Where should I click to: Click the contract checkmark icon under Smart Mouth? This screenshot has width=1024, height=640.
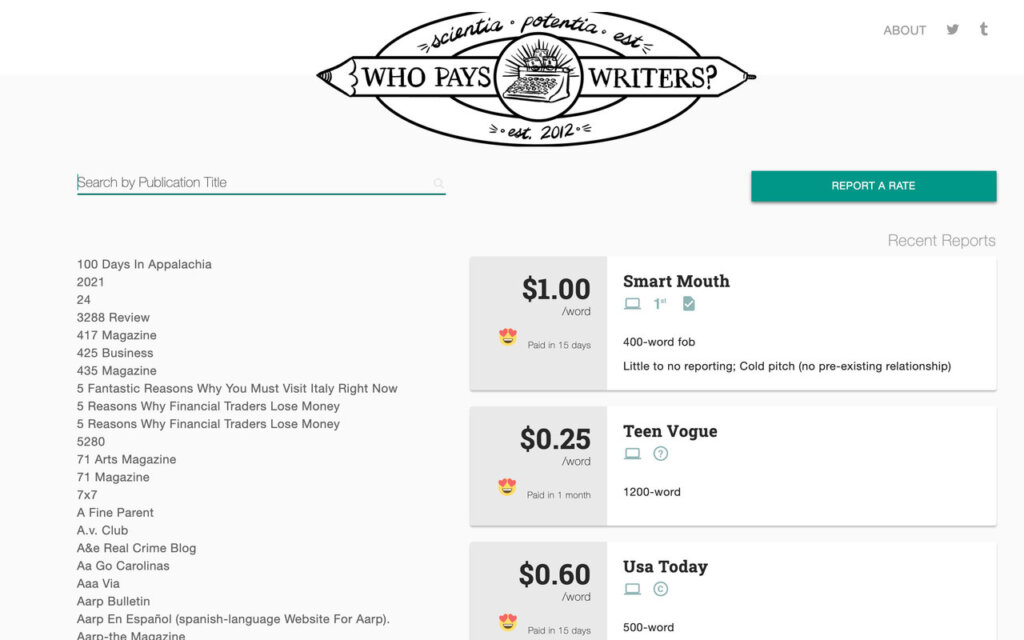coord(688,303)
